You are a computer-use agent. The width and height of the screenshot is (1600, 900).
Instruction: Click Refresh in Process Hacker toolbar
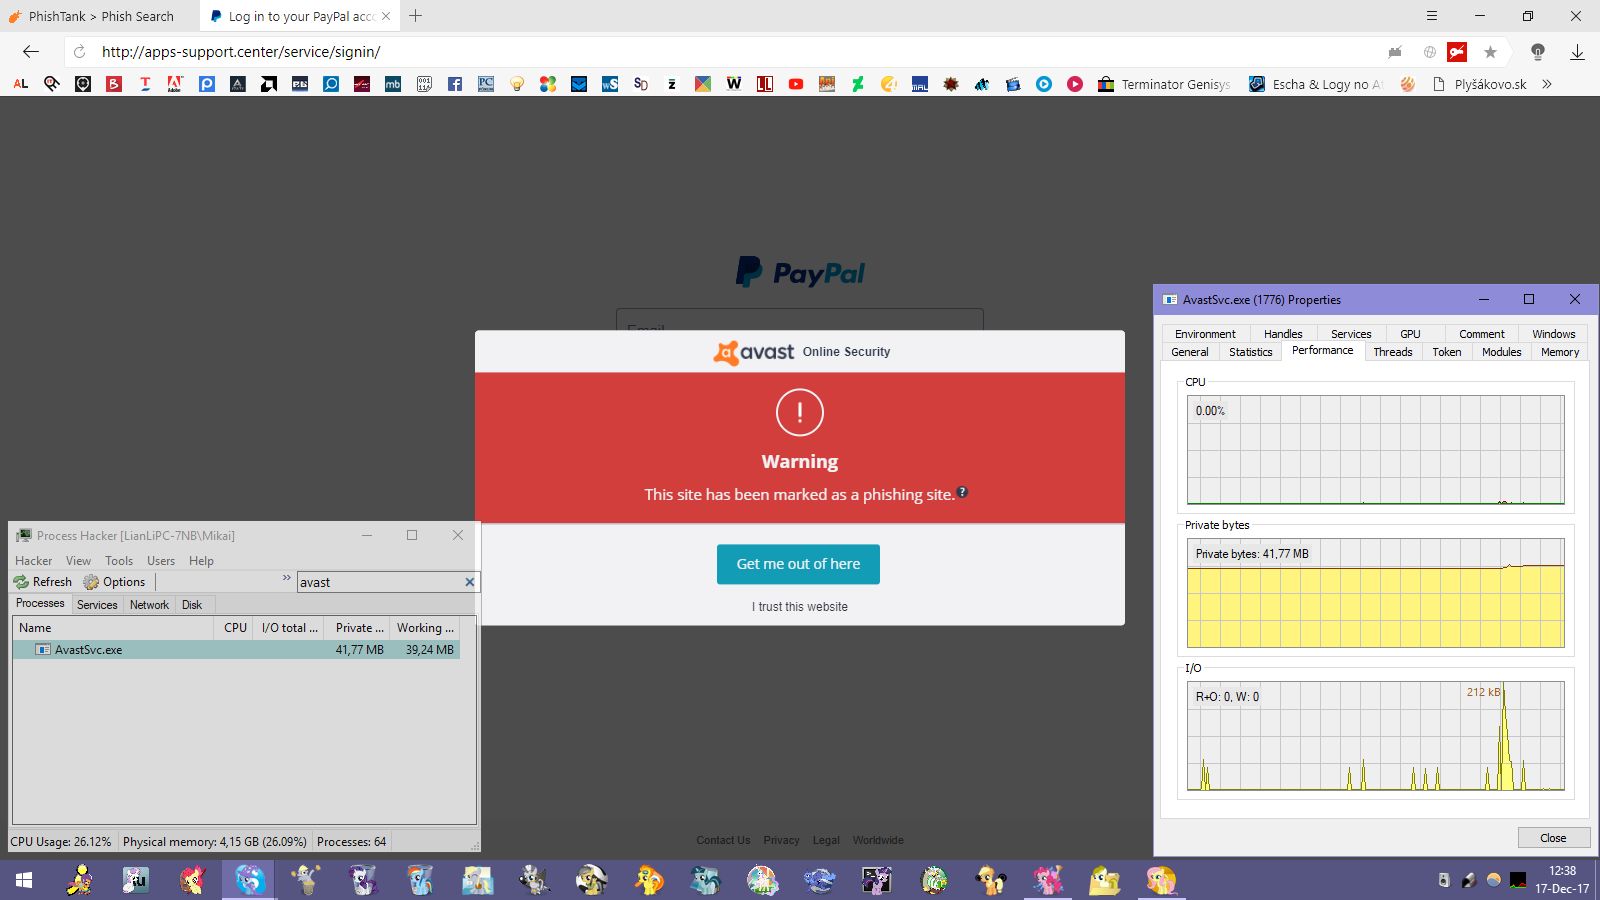(x=43, y=582)
